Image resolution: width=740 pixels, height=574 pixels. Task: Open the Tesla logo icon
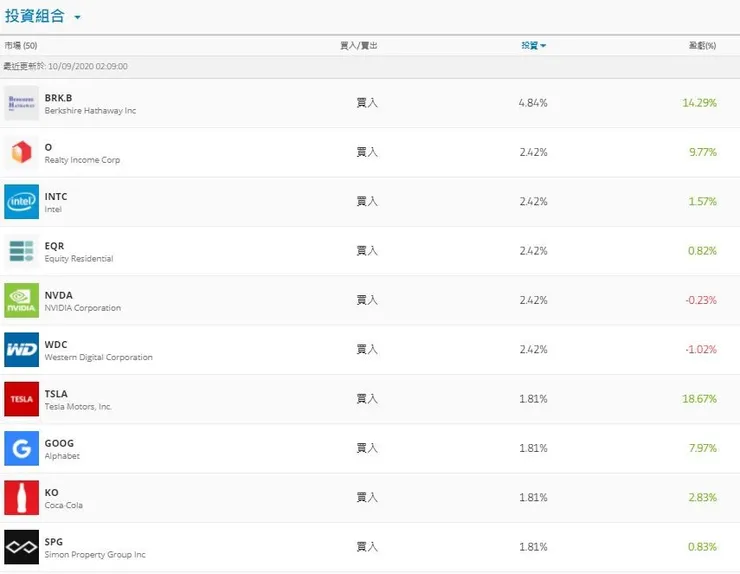[21, 399]
